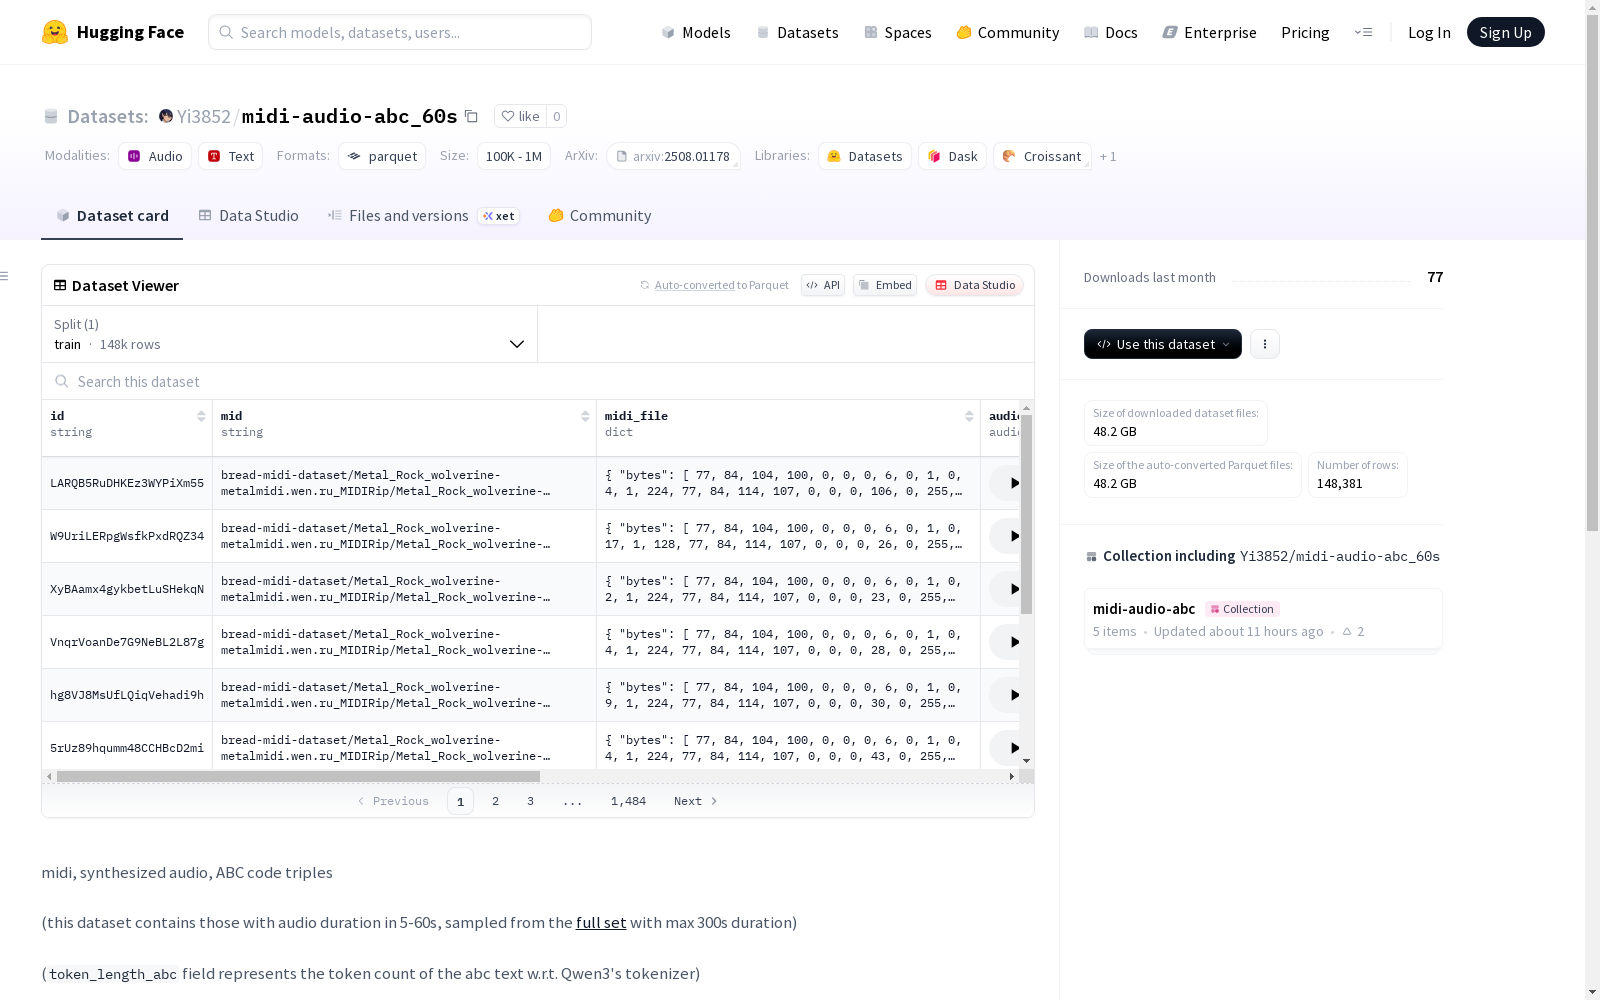Viewport: 1600px width, 1000px height.
Task: Open the Datasets library tag
Action: 865,156
